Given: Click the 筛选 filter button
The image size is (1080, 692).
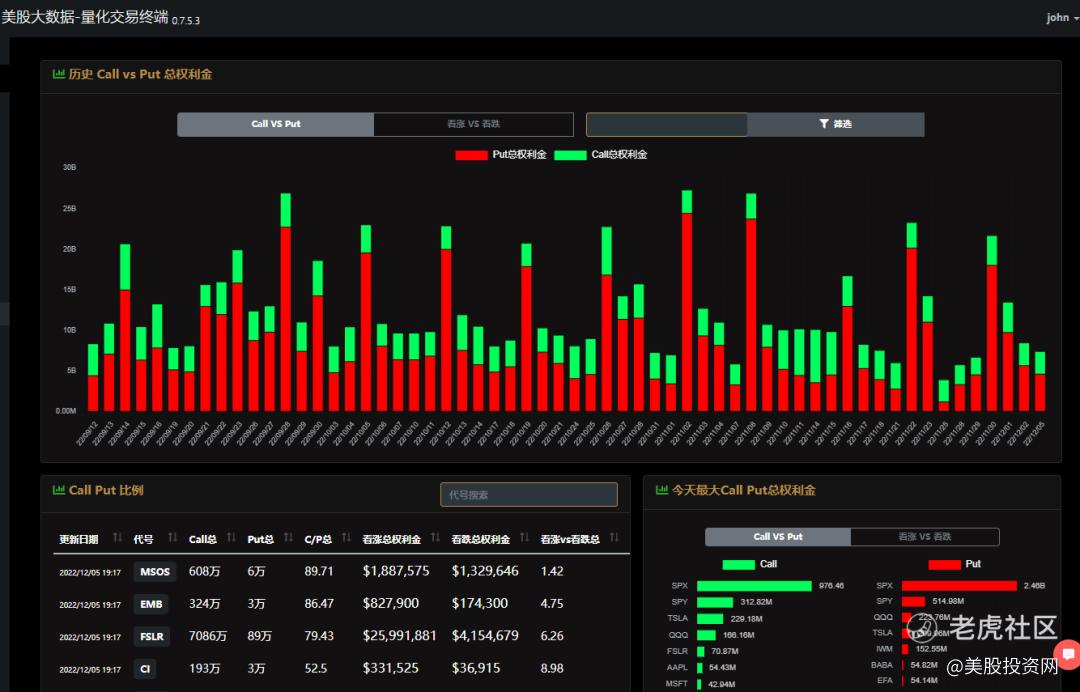Looking at the screenshot, I should pos(835,124).
